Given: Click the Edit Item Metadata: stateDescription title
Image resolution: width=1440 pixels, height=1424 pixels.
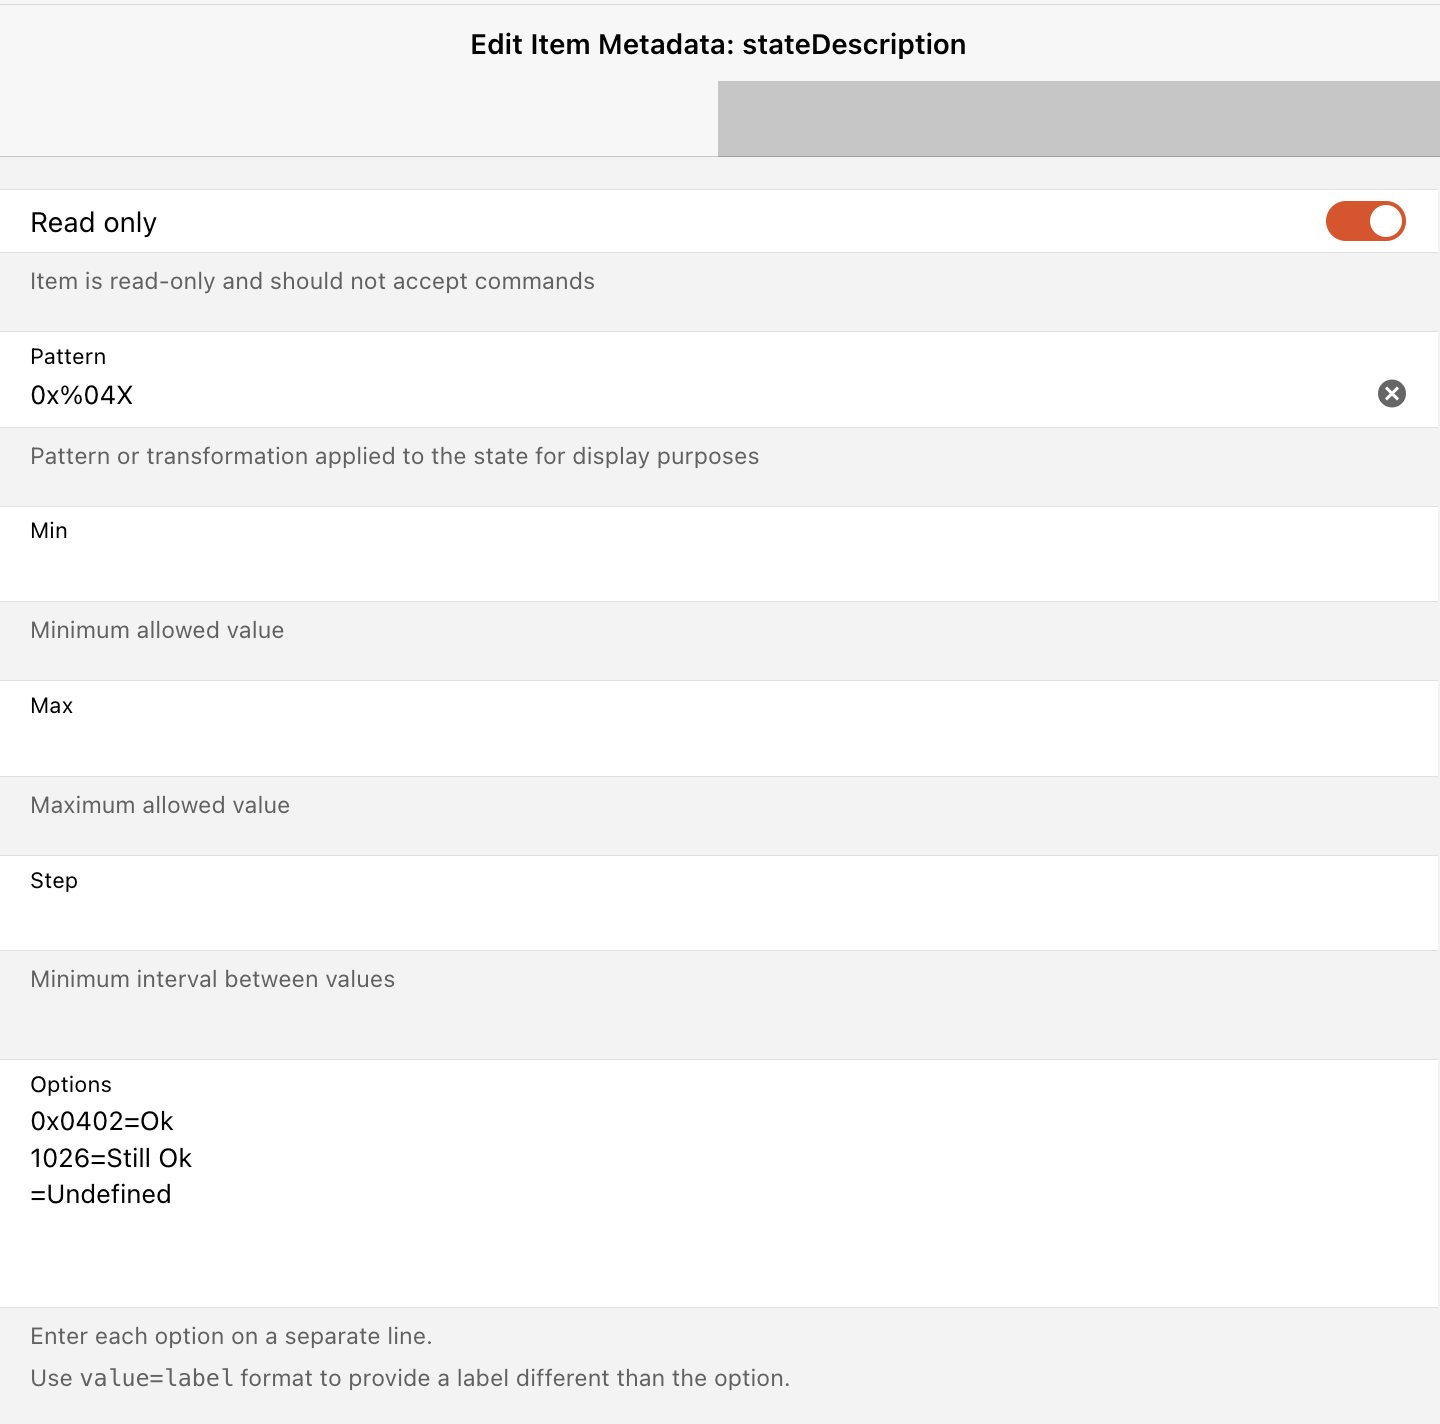Looking at the screenshot, I should [718, 44].
